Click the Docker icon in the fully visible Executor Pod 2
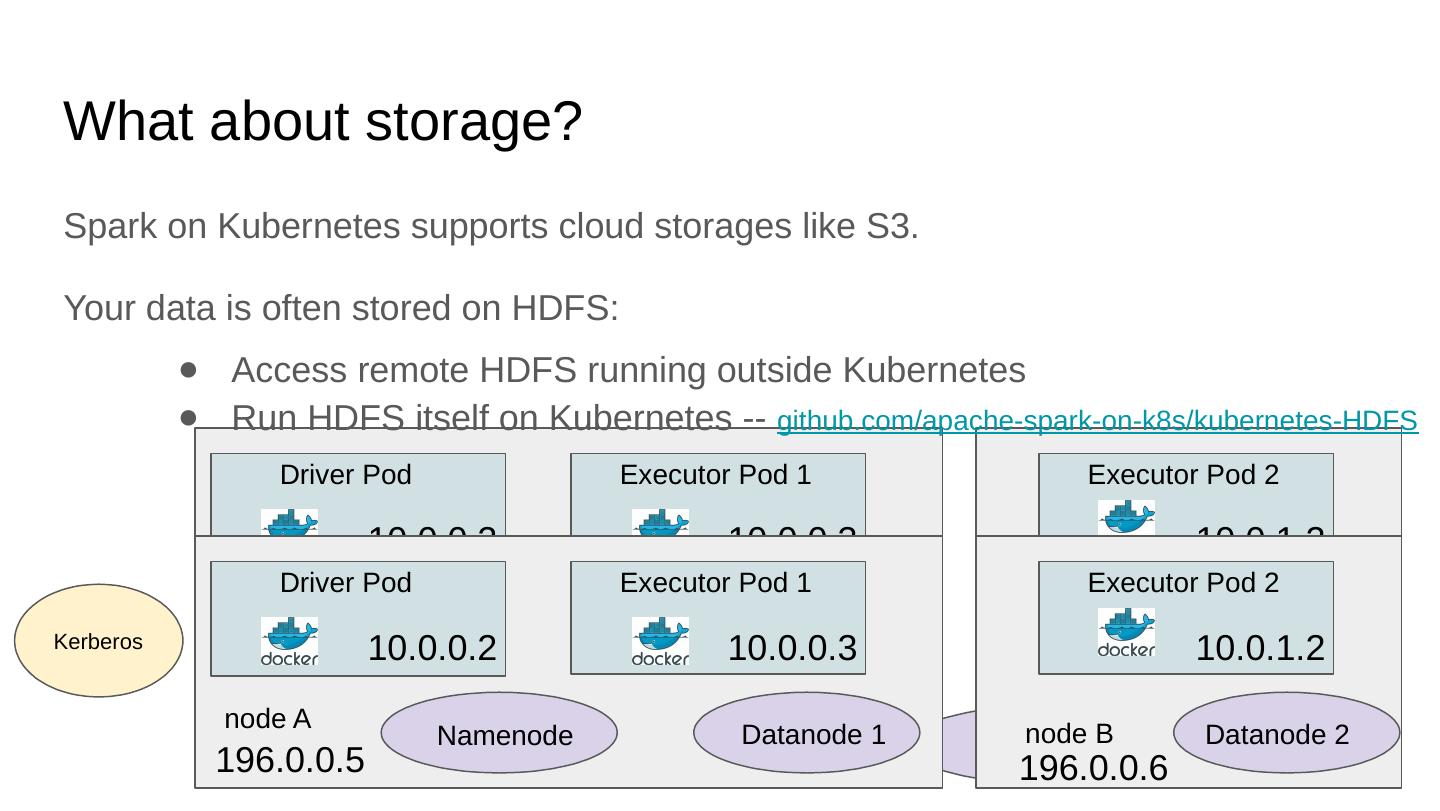This screenshot has width=1440, height=811. pos(1126,632)
